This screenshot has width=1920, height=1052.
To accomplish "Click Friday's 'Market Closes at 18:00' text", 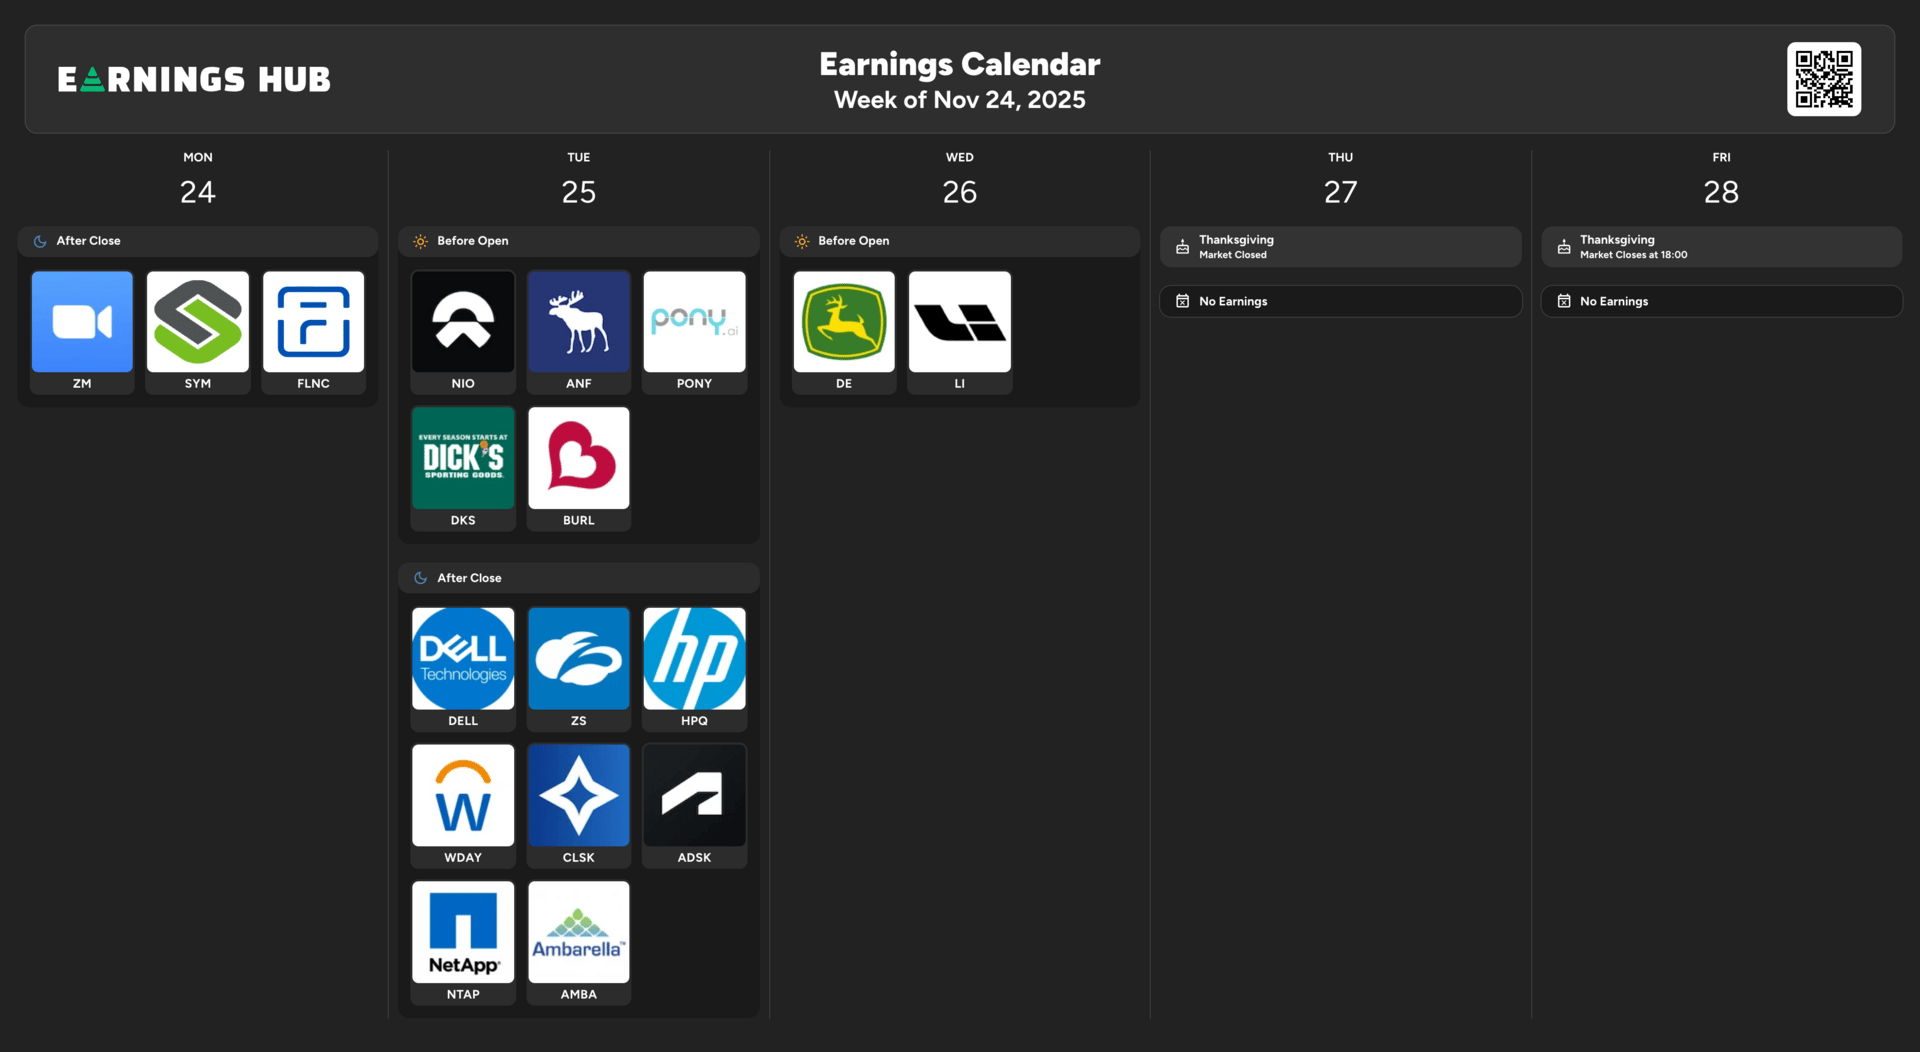I will click(1634, 255).
